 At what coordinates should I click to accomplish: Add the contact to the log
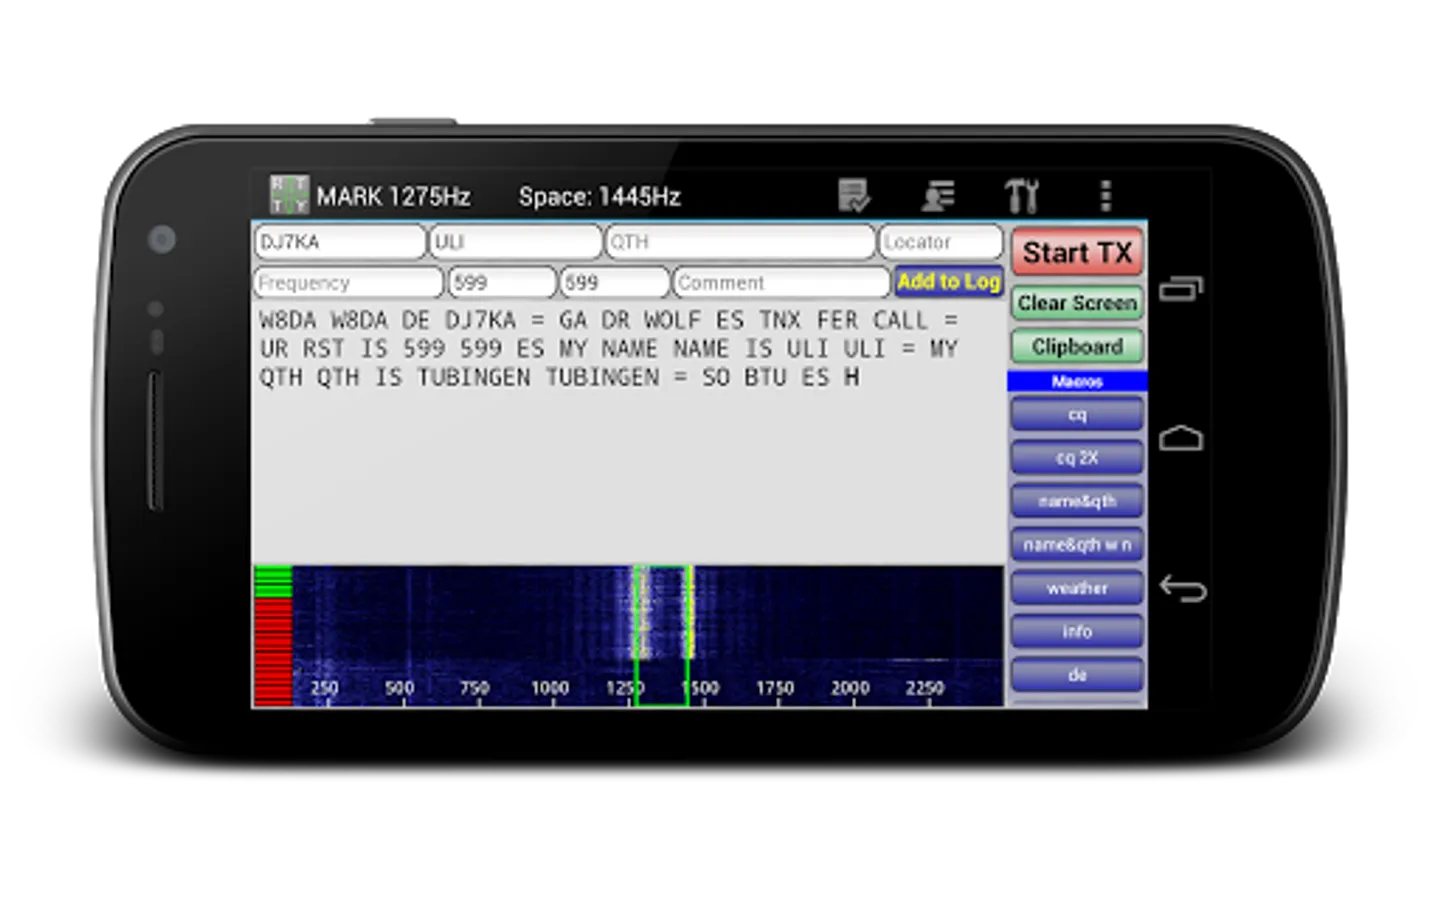point(949,282)
